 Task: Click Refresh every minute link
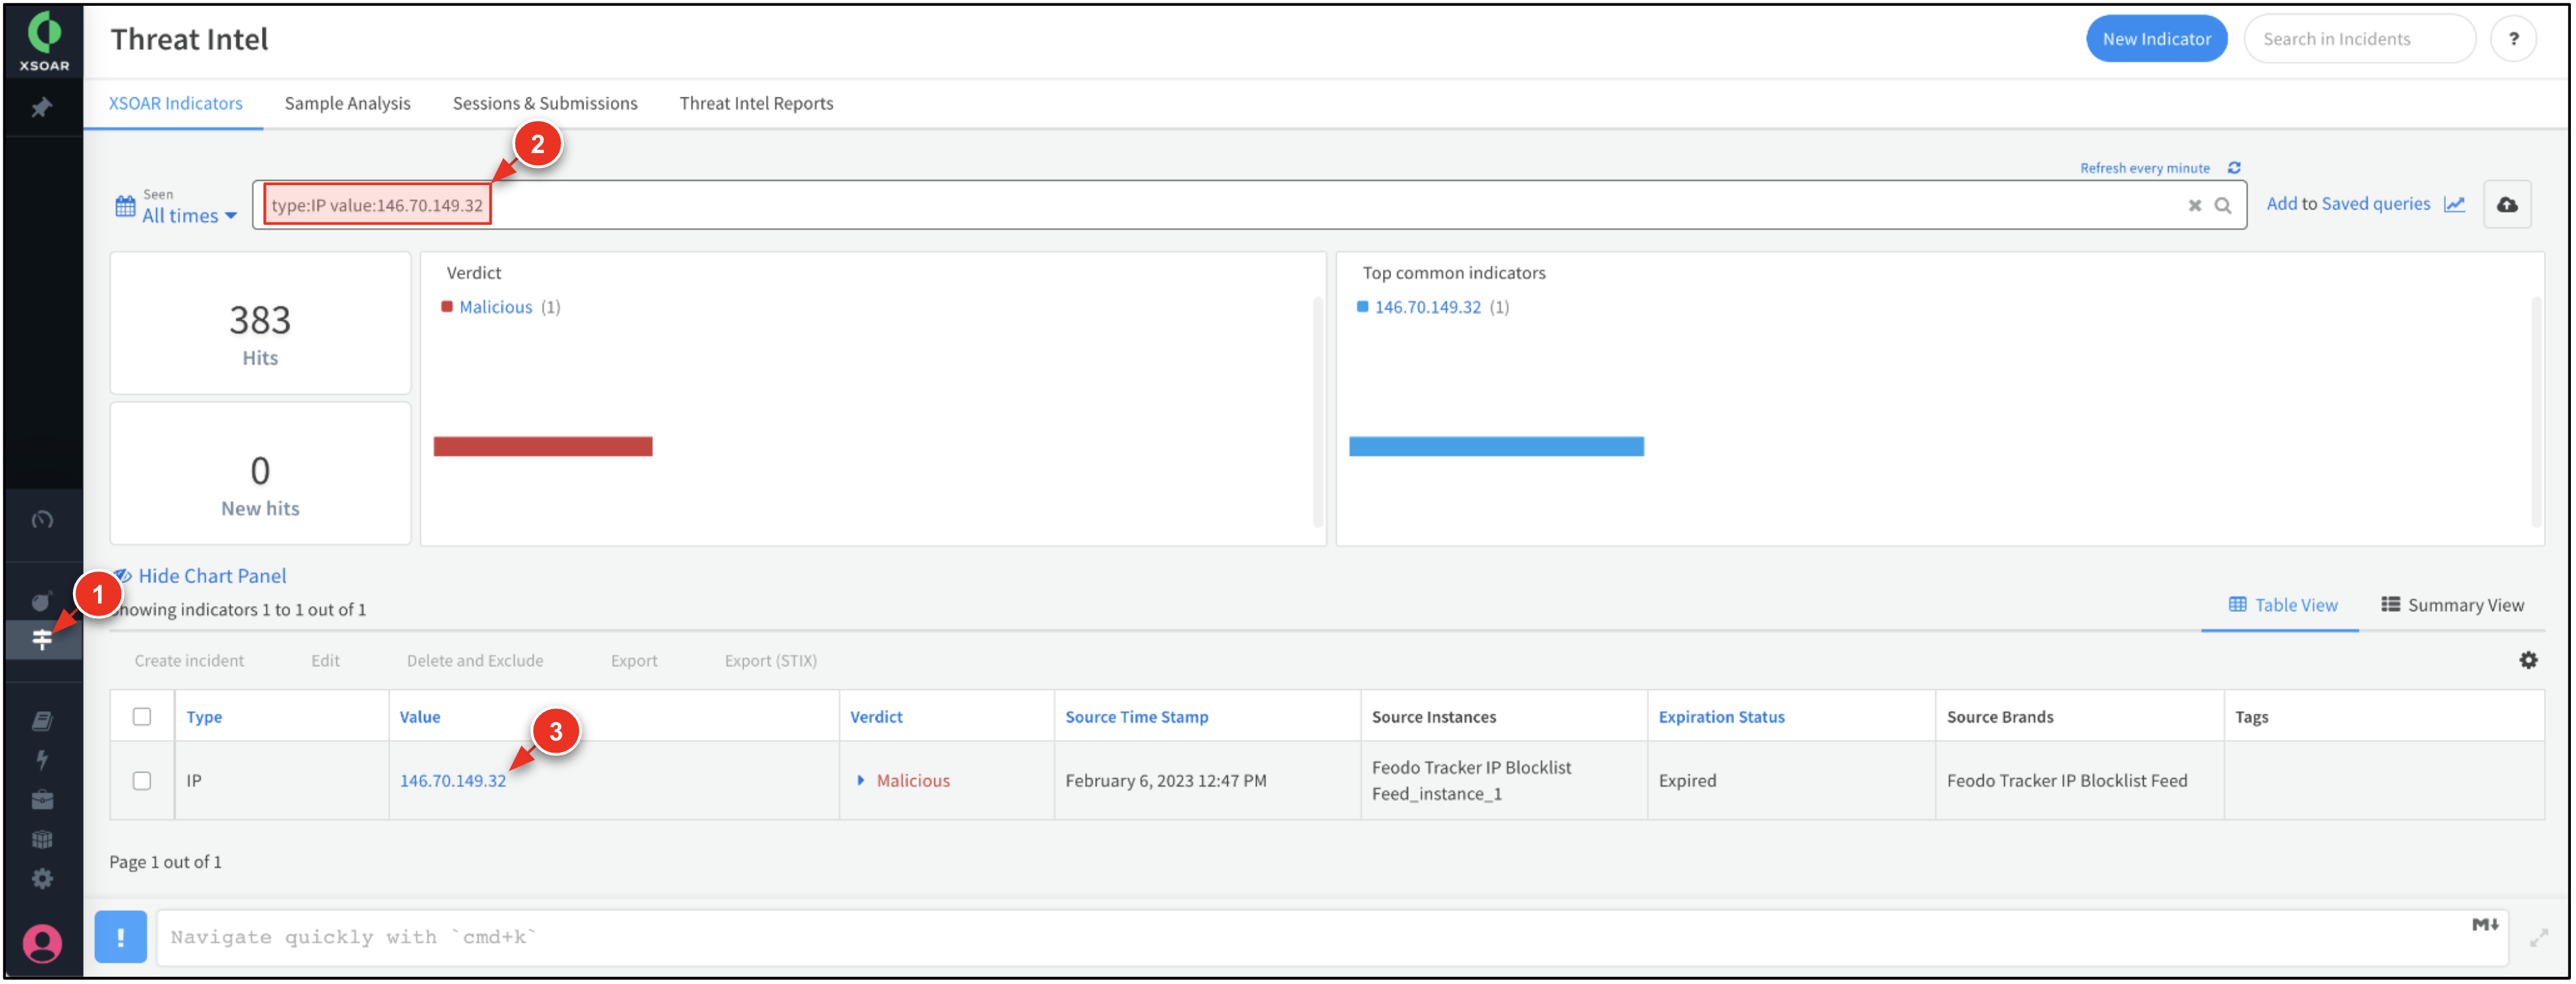[2146, 168]
